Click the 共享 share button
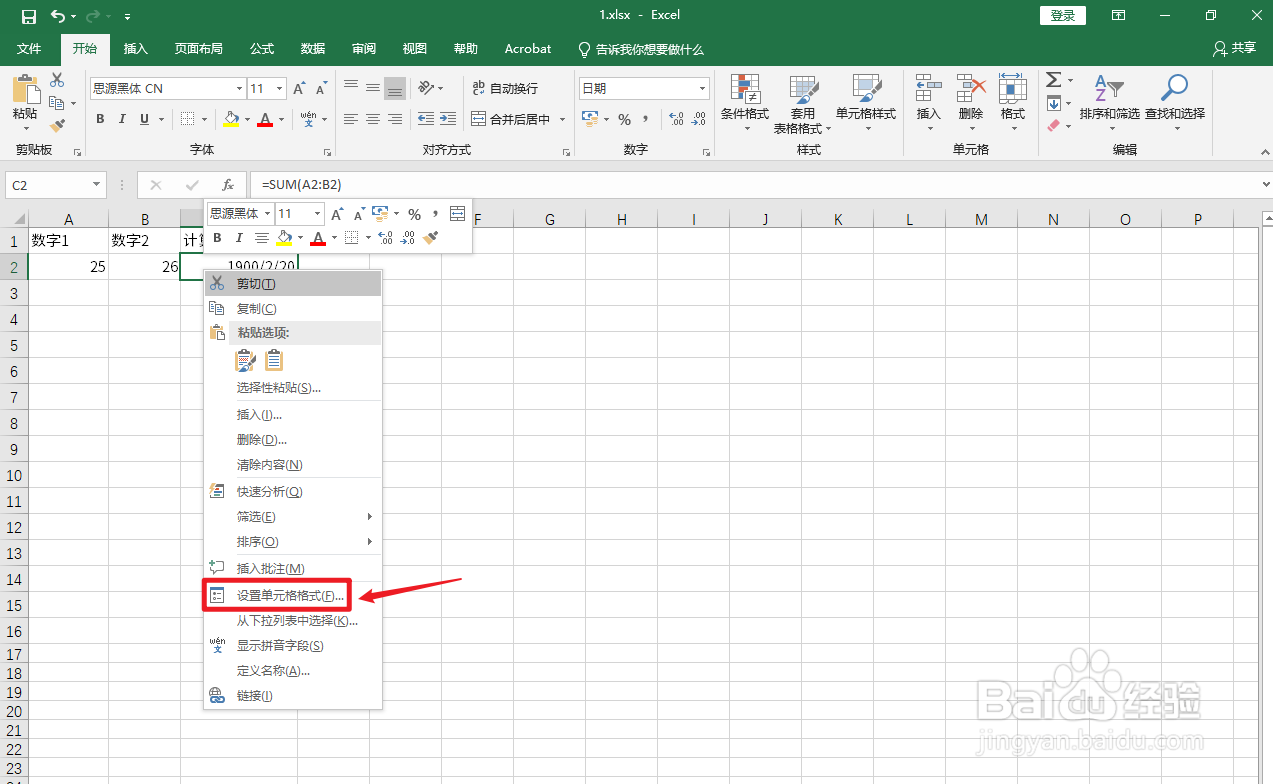 (x=1235, y=48)
